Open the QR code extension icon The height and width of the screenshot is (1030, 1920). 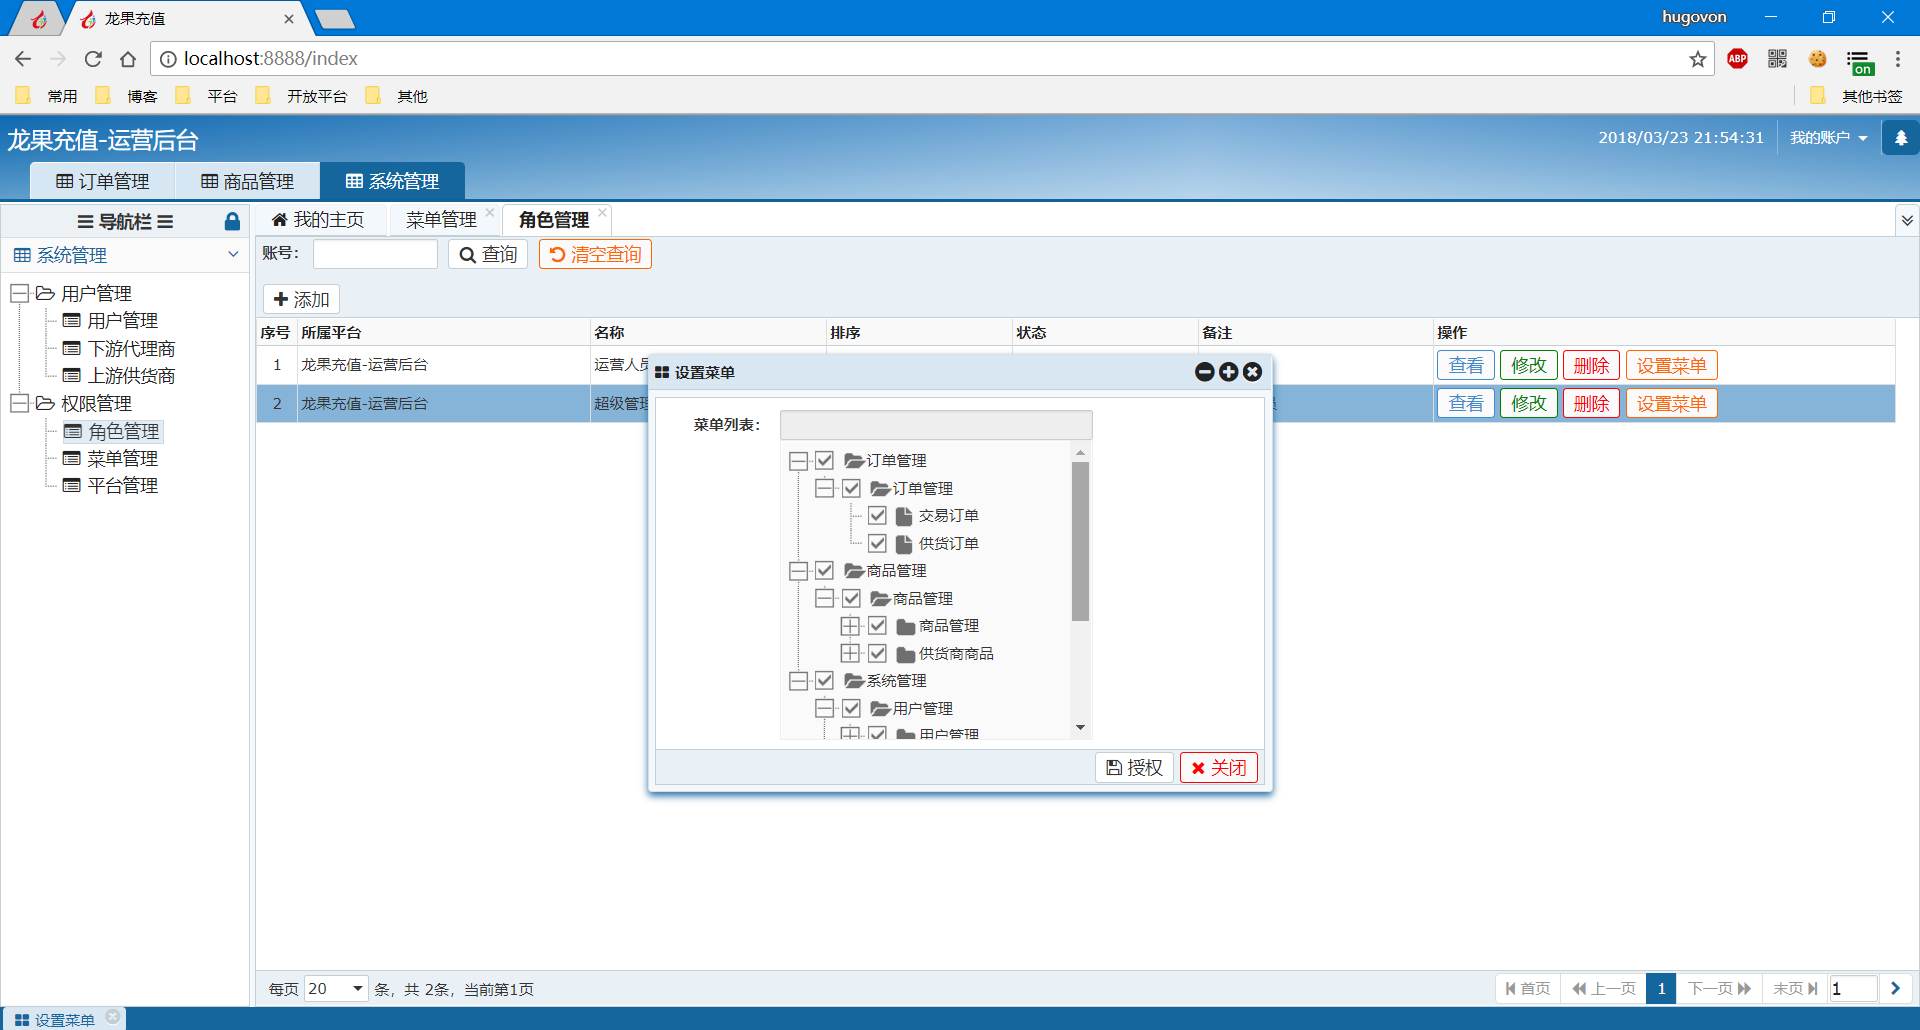coord(1777,59)
